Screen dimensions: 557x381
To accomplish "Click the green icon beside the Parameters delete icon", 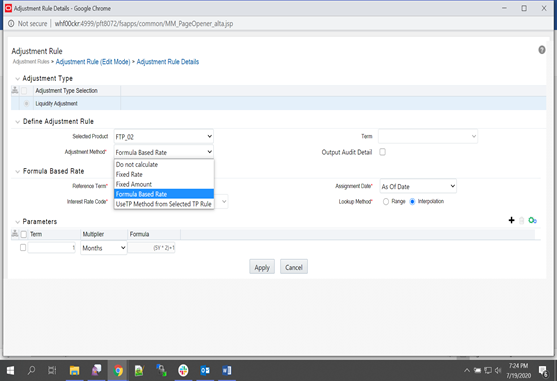I will point(532,221).
